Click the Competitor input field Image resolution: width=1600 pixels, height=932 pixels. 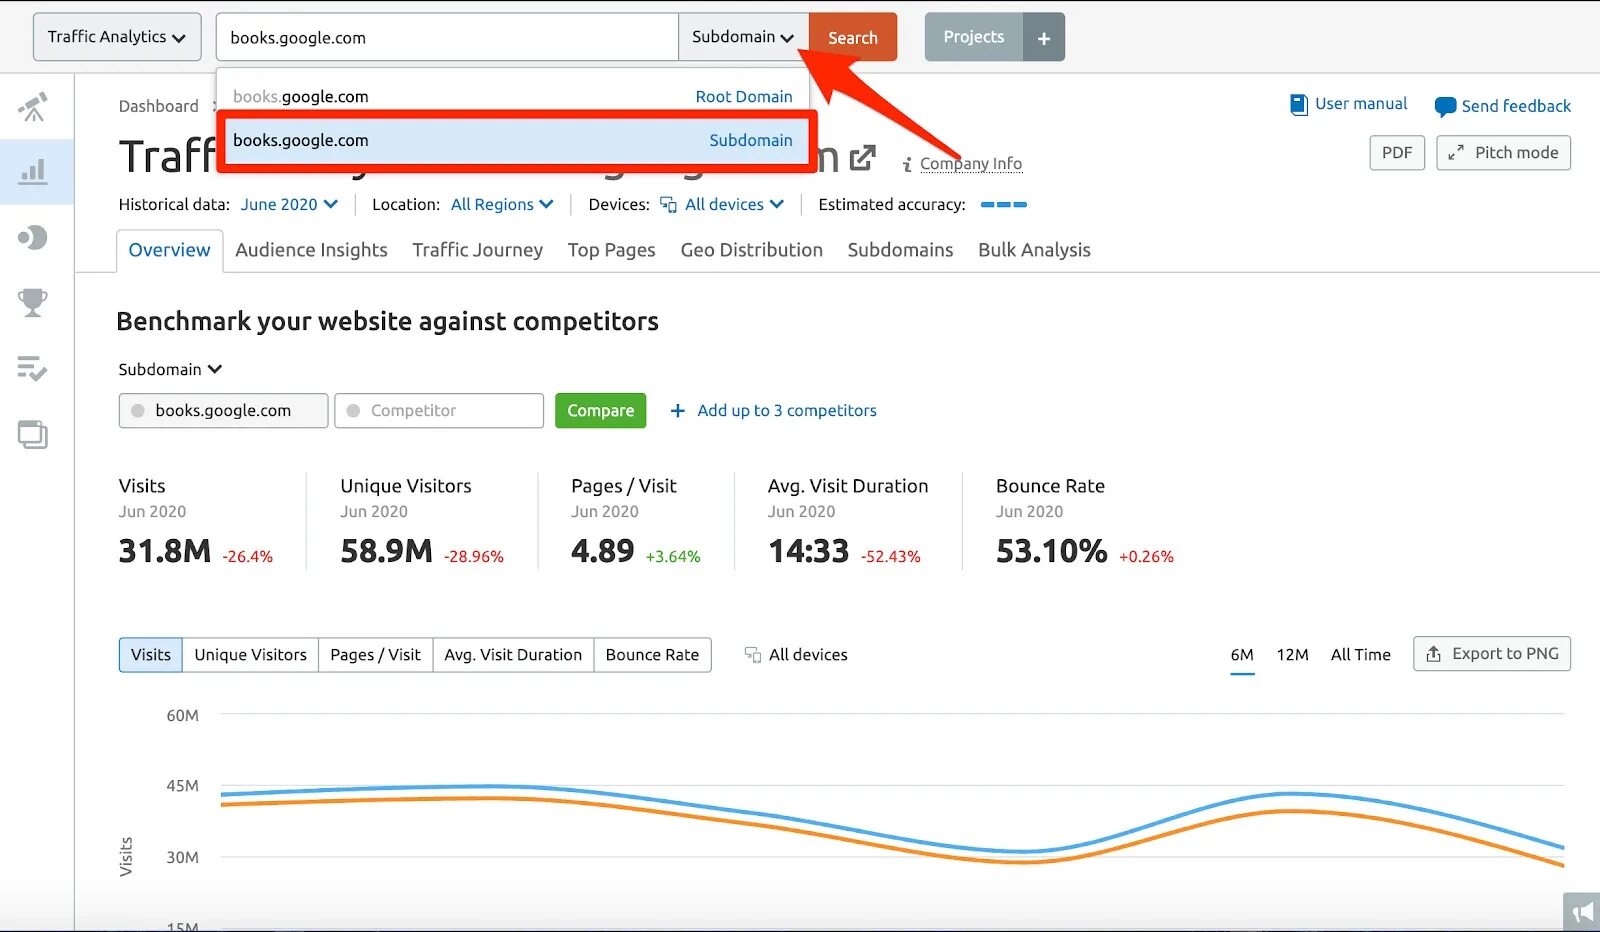(439, 411)
